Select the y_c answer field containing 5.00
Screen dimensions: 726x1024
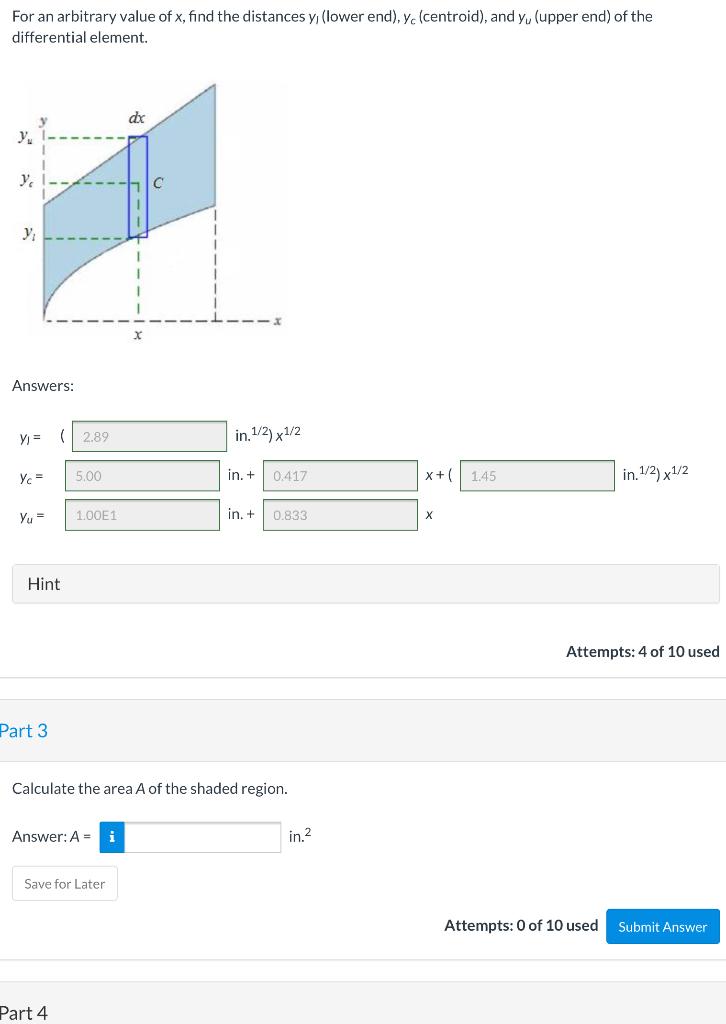click(x=142, y=476)
